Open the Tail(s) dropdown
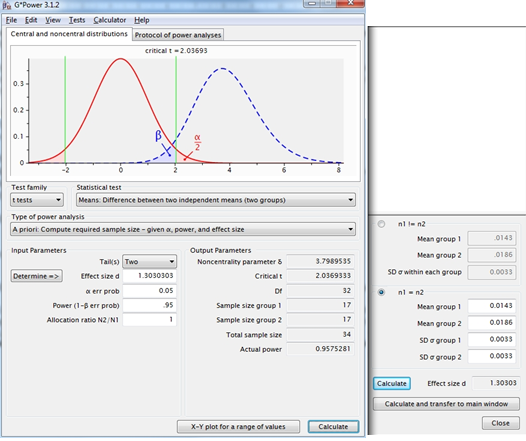 pyautogui.click(x=149, y=262)
